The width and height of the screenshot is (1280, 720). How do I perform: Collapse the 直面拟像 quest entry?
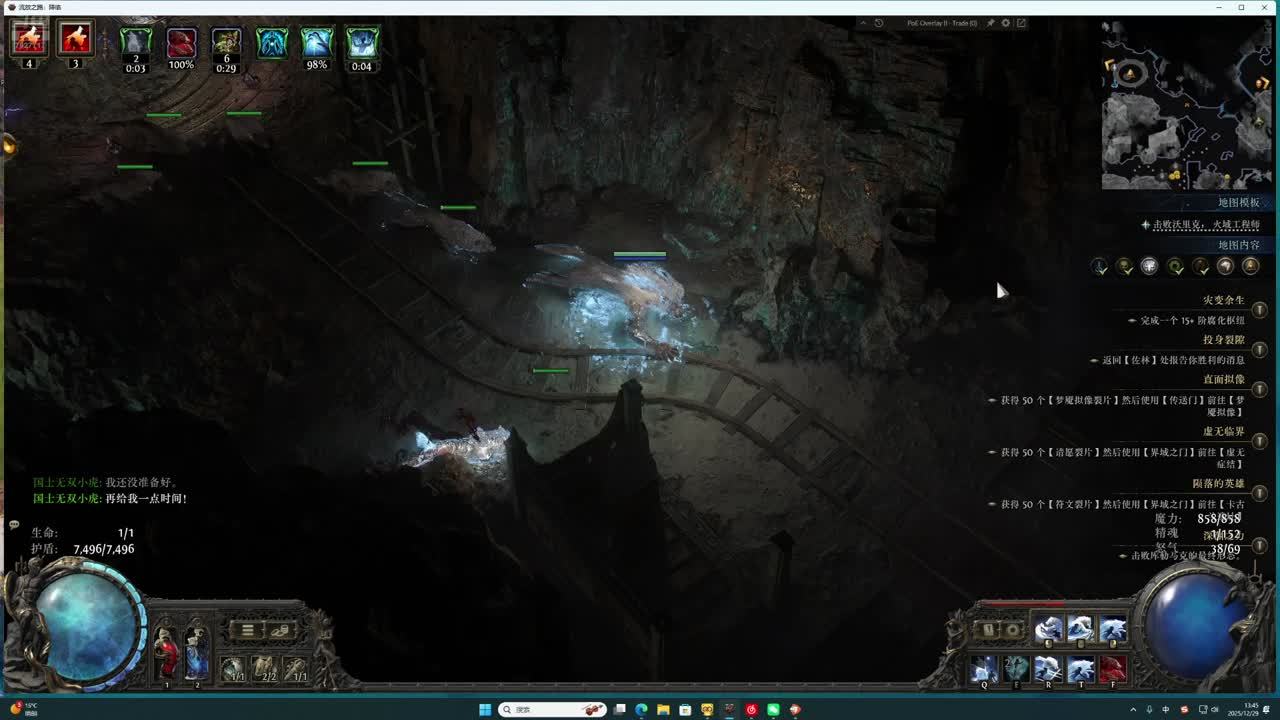coord(1260,389)
